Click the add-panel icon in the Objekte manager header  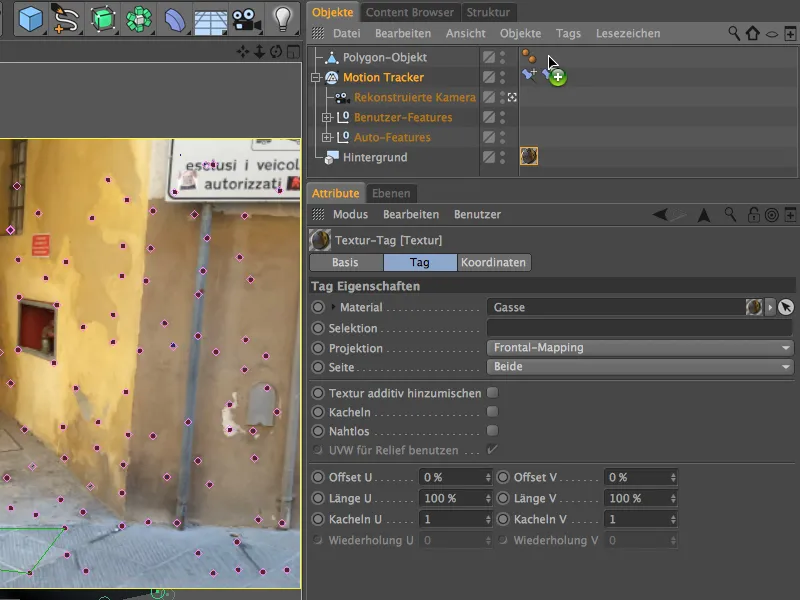[x=790, y=34]
